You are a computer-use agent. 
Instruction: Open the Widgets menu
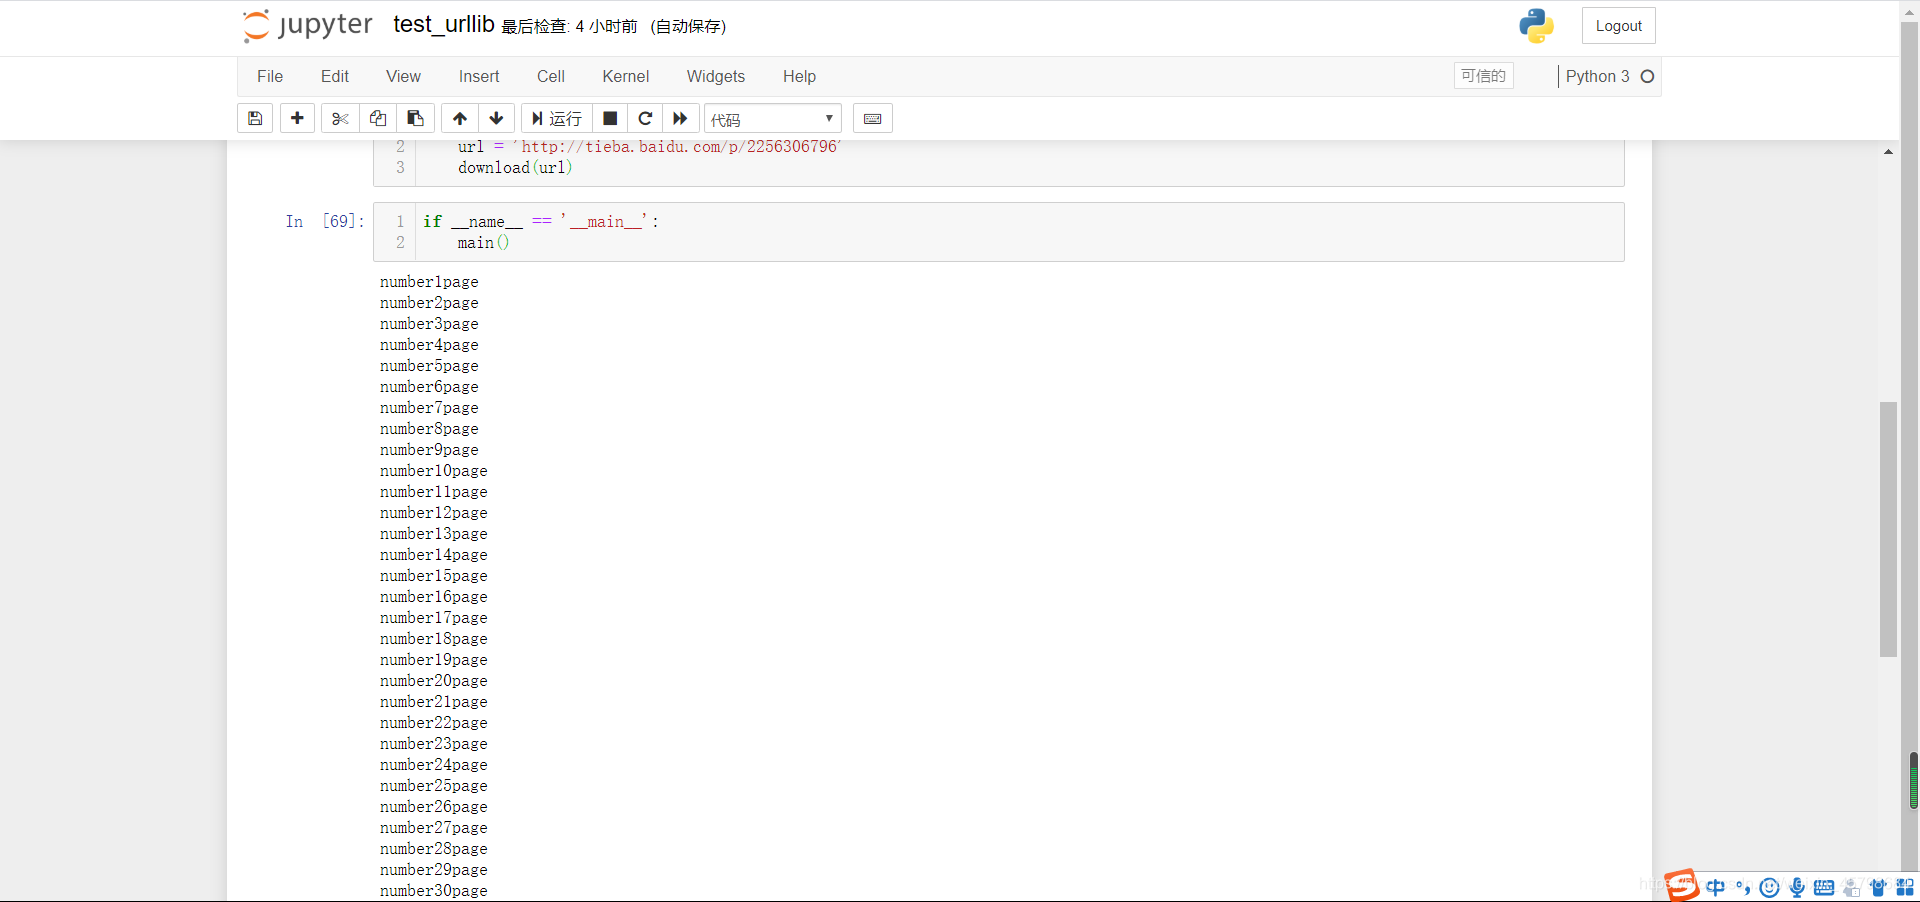[x=716, y=76]
